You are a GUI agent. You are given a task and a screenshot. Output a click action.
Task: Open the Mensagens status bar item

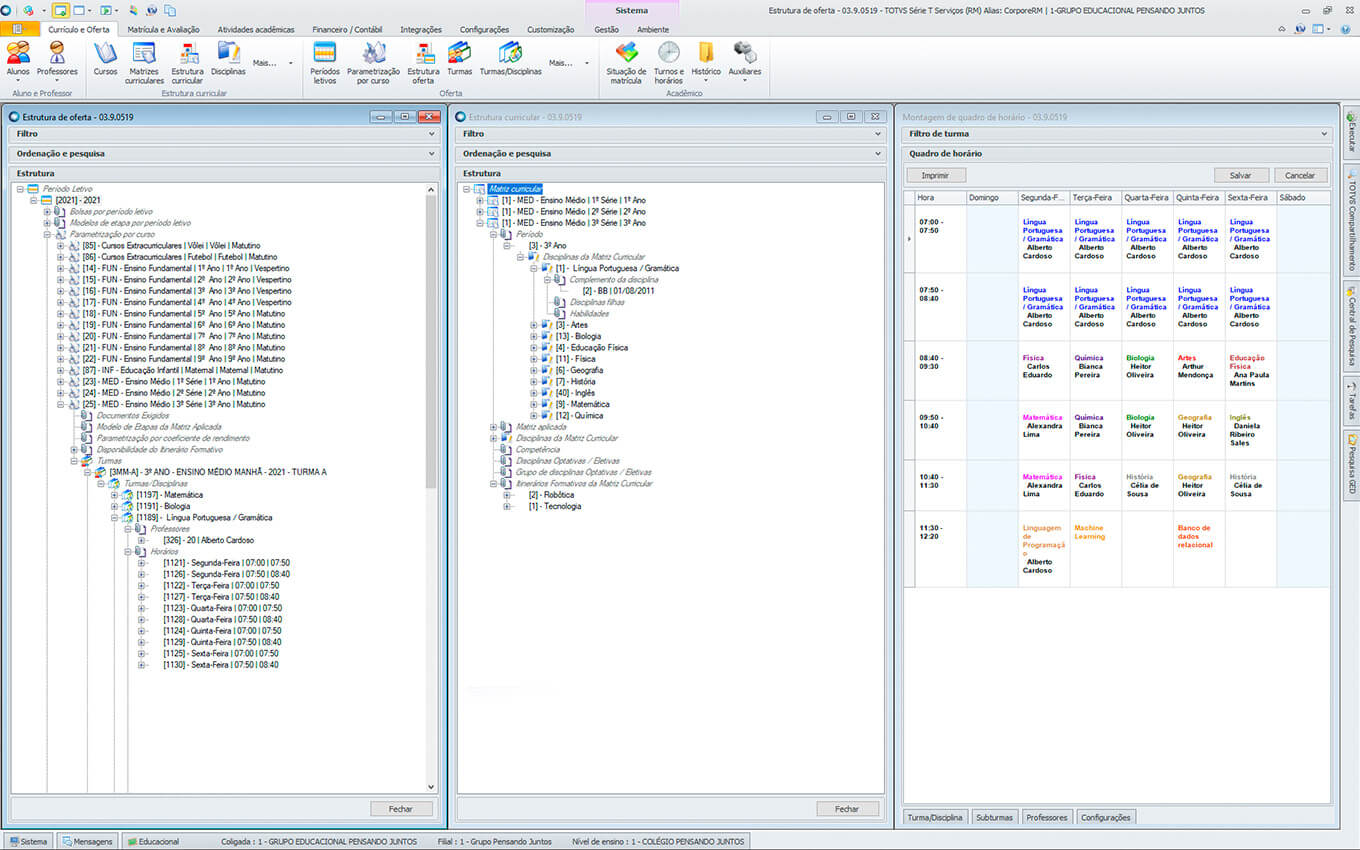coord(87,842)
